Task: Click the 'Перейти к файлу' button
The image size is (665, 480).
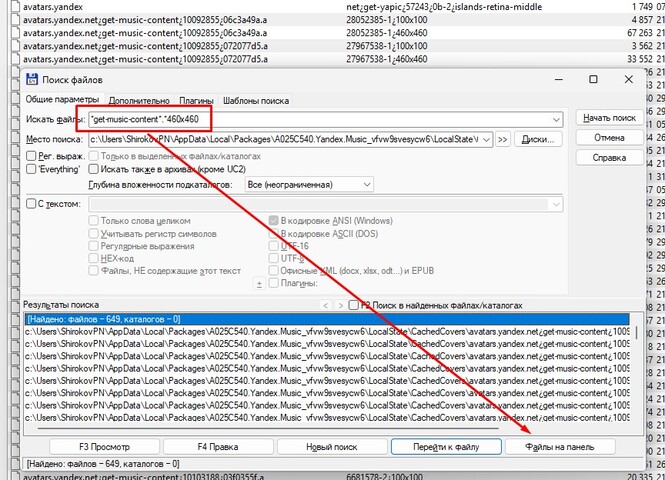Action: click(x=445, y=446)
